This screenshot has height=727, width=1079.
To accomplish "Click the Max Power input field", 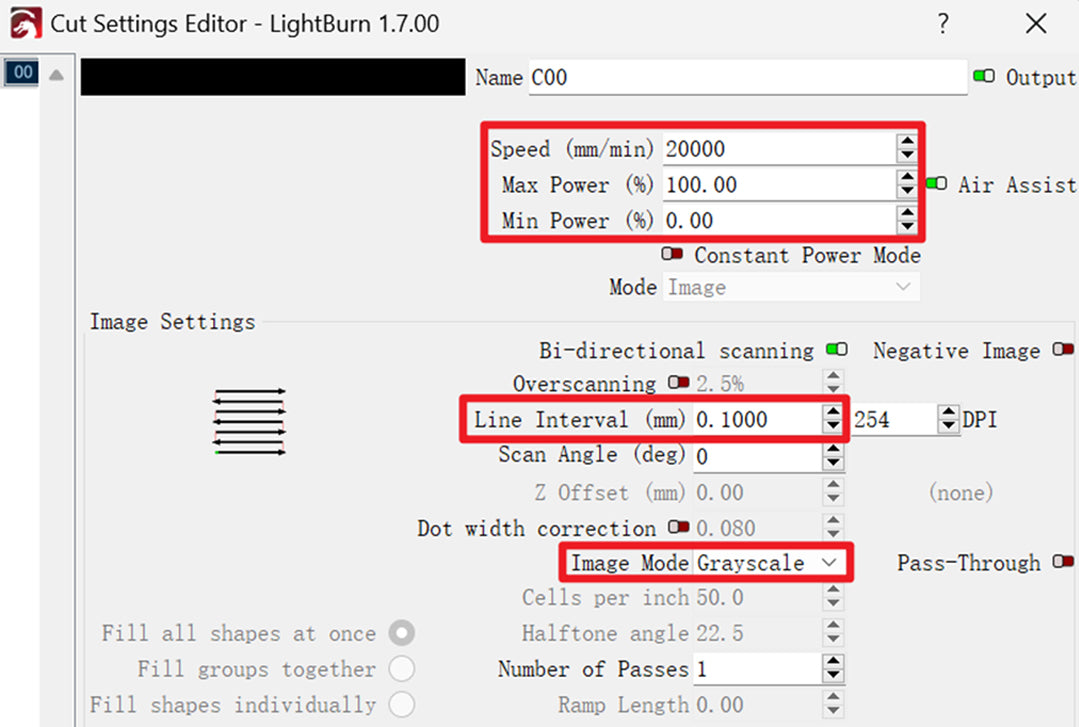I will tap(778, 185).
